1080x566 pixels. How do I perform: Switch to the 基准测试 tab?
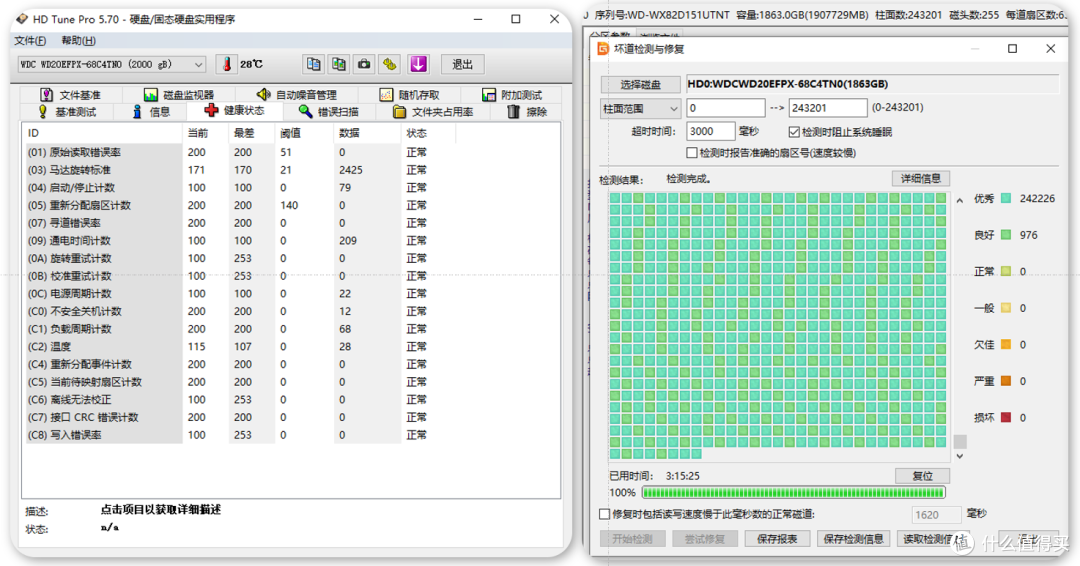[x=67, y=112]
